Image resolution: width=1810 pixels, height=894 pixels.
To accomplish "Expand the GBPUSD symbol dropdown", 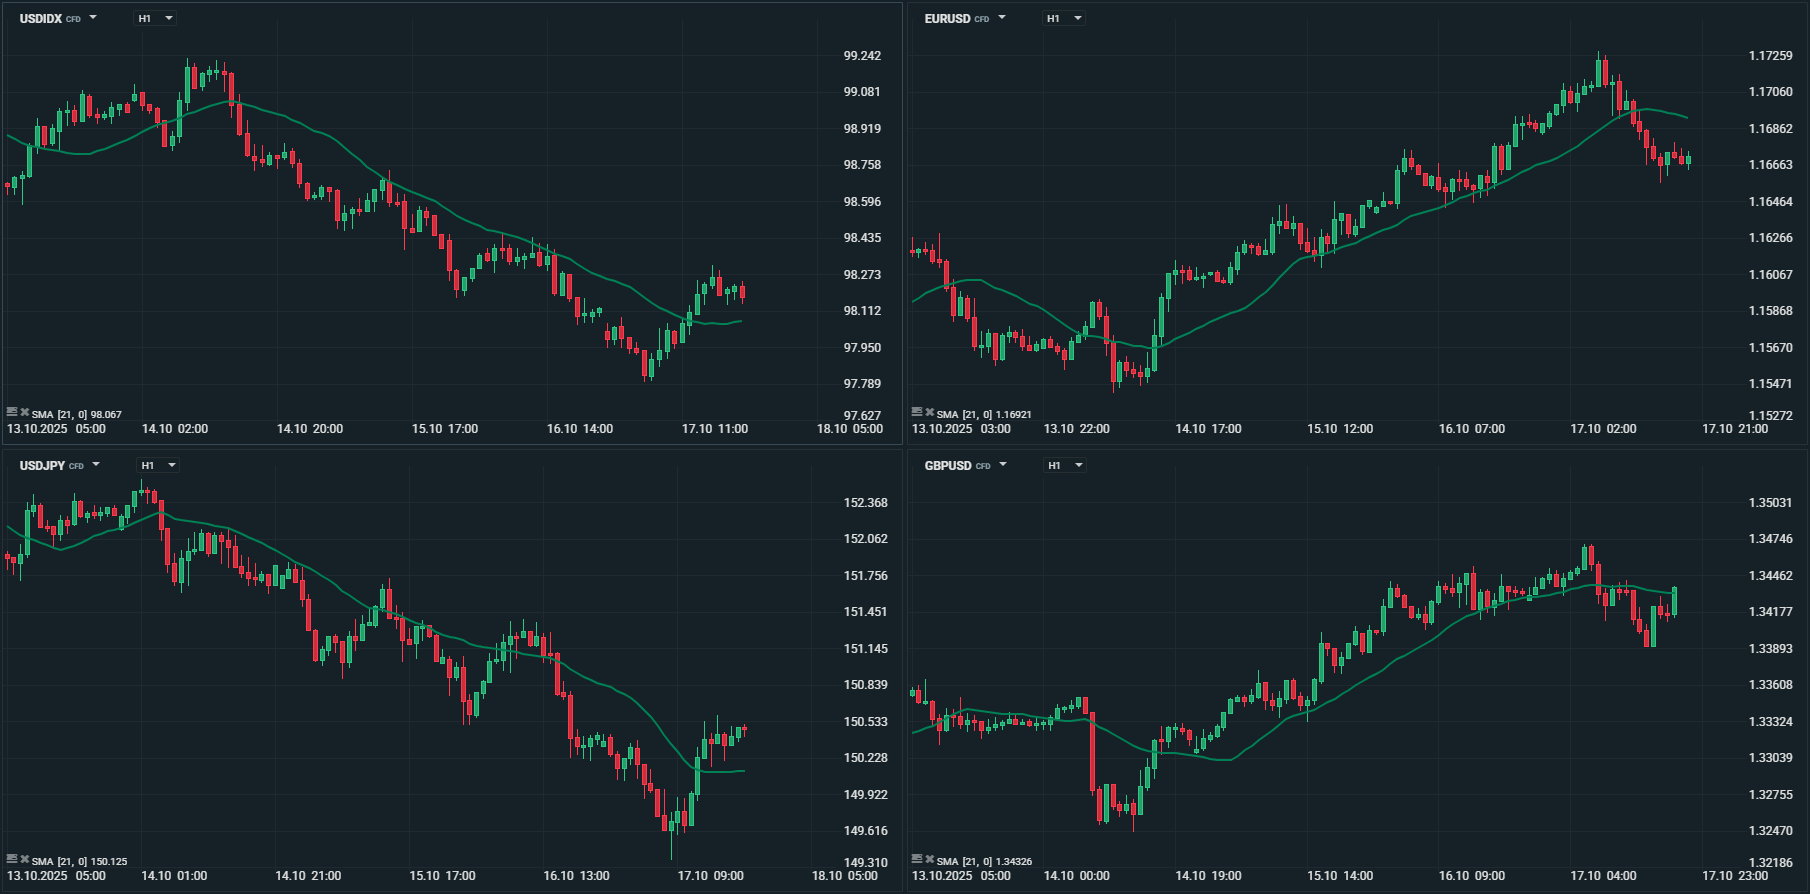I will pos(1003,465).
